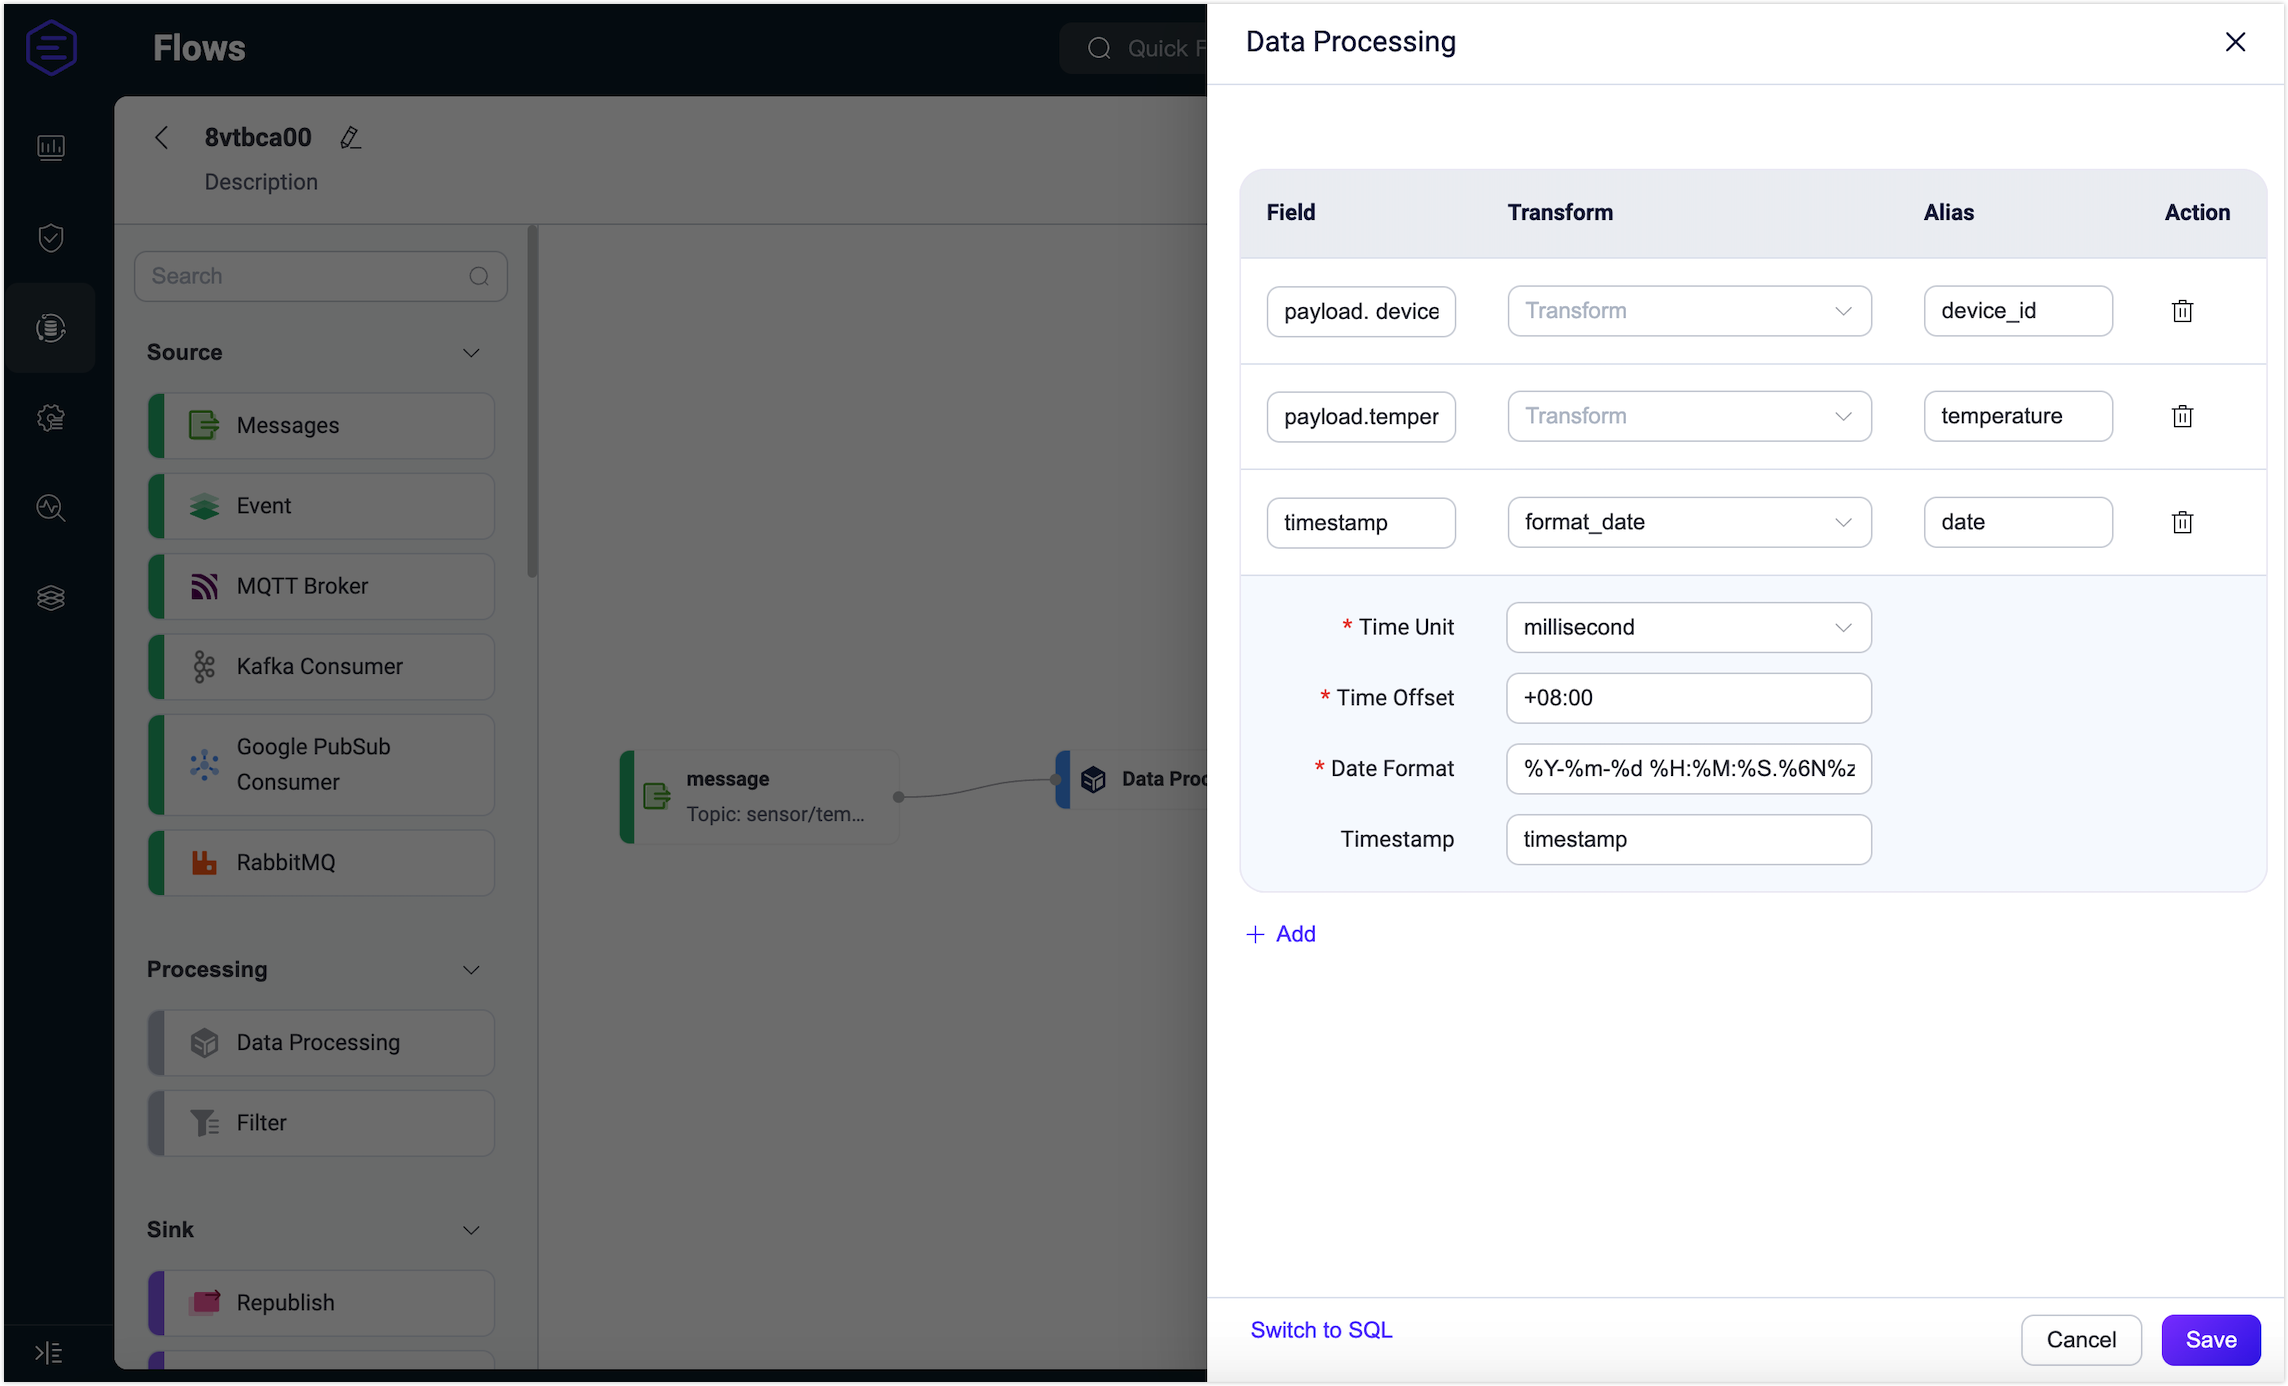Image resolution: width=2288 pixels, height=1386 pixels.
Task: Click the Description text under flow name
Action: (261, 182)
